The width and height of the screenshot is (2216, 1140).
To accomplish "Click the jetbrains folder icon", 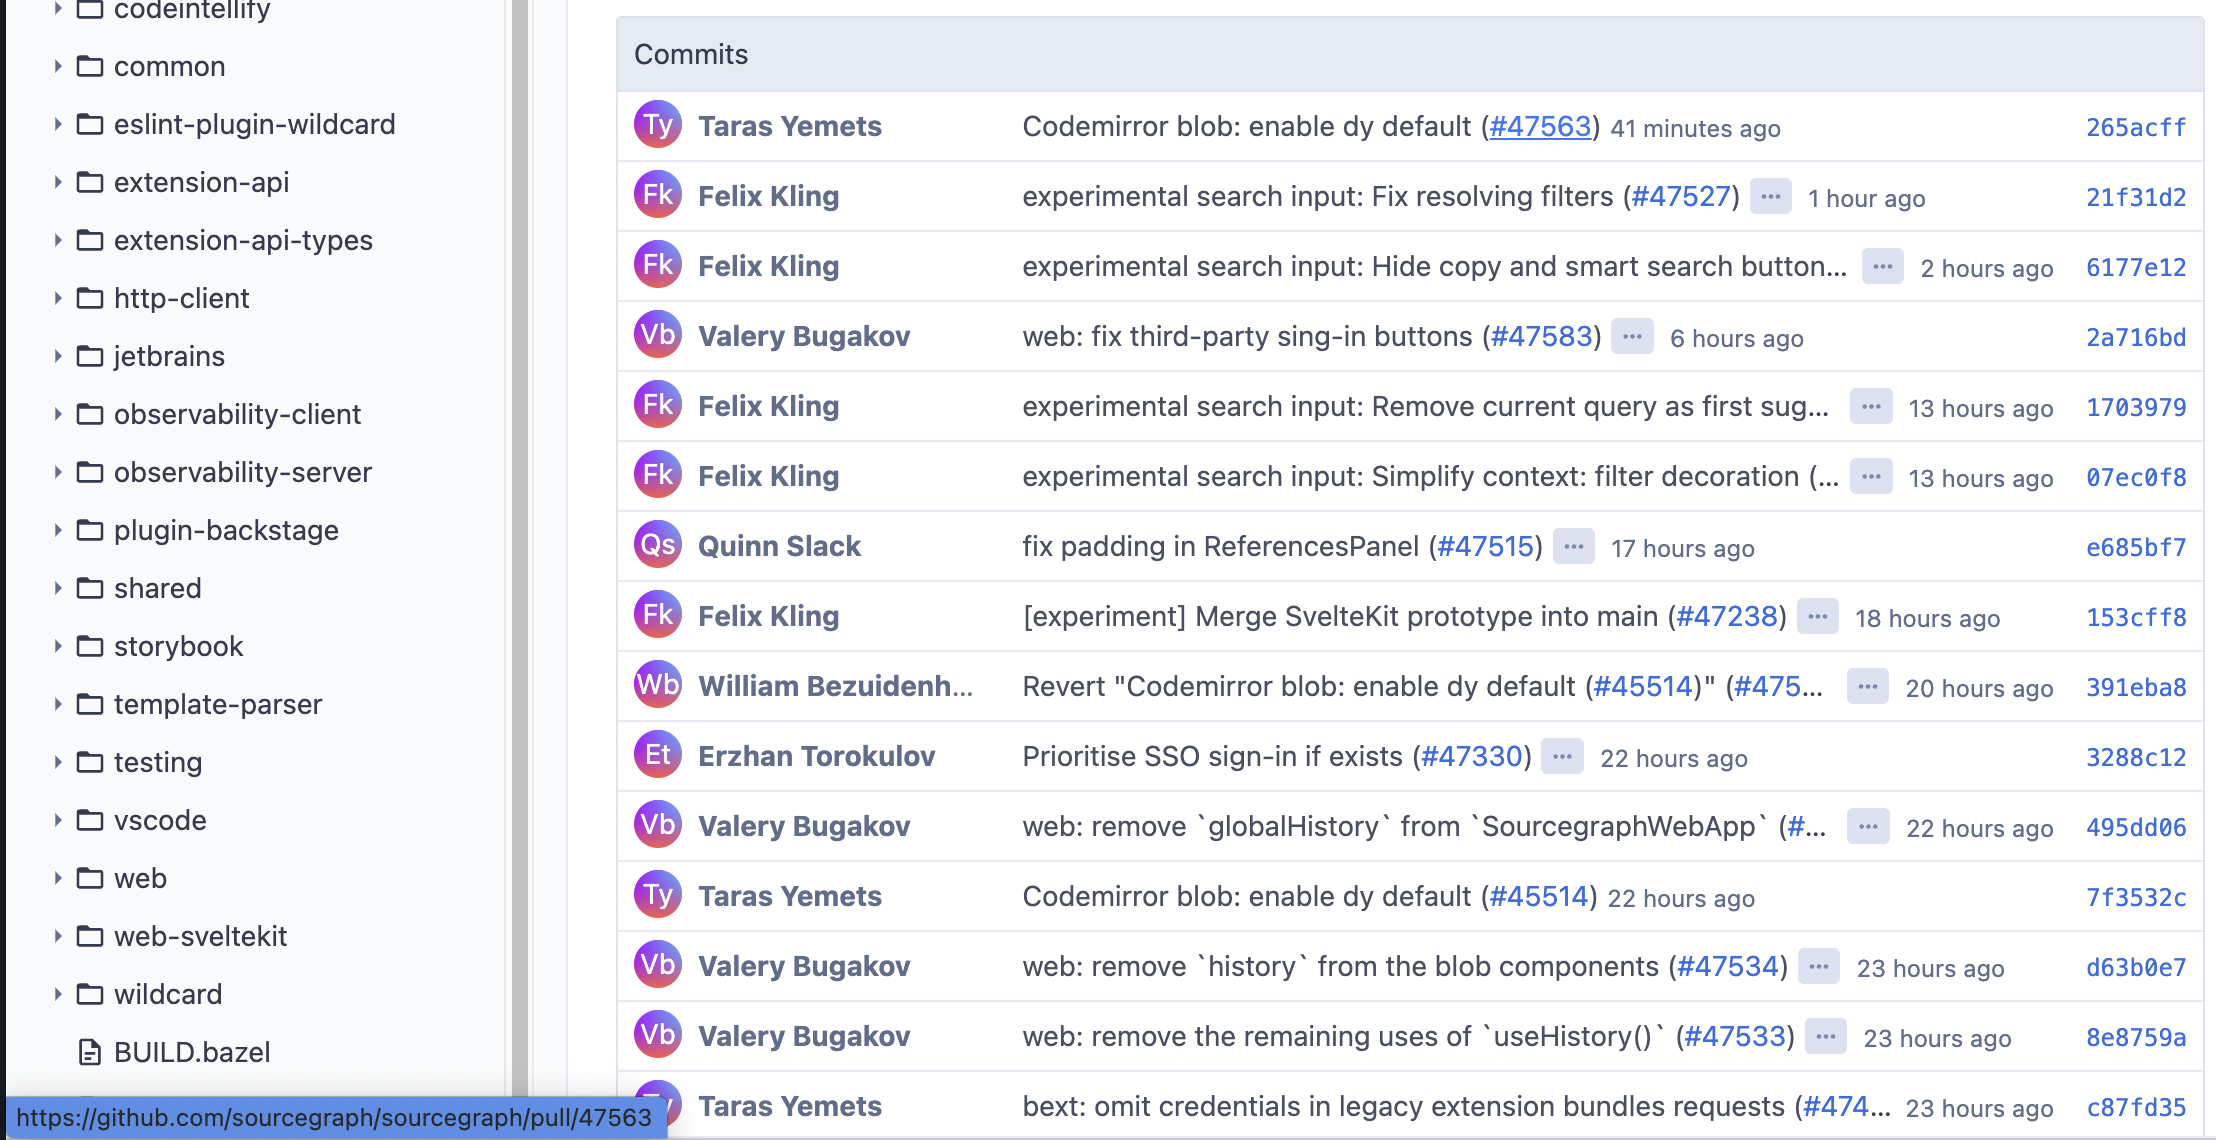I will pos(89,356).
